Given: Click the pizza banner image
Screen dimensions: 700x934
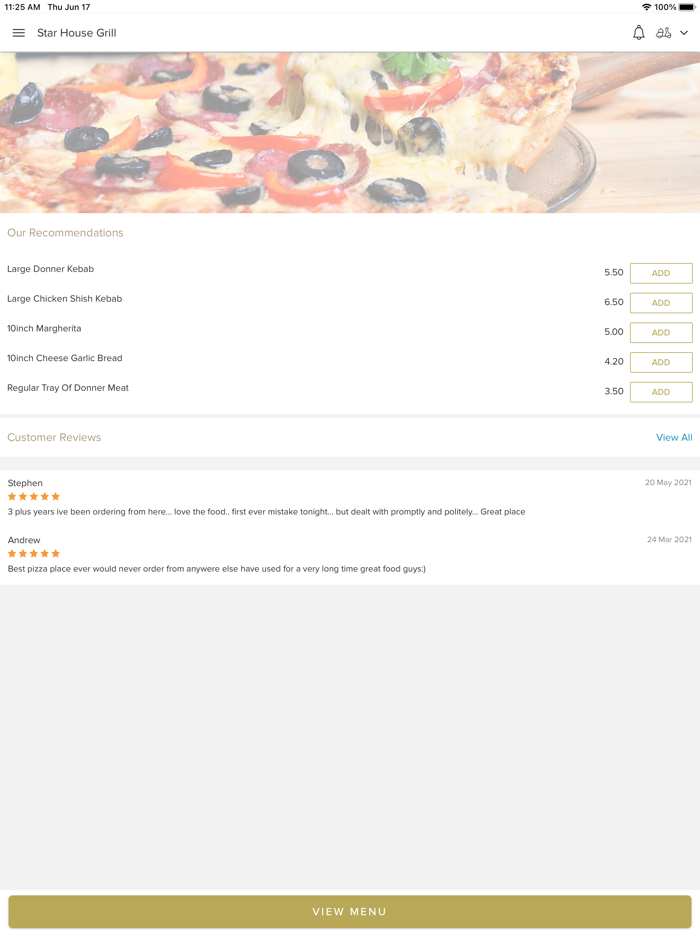Looking at the screenshot, I should (350, 130).
